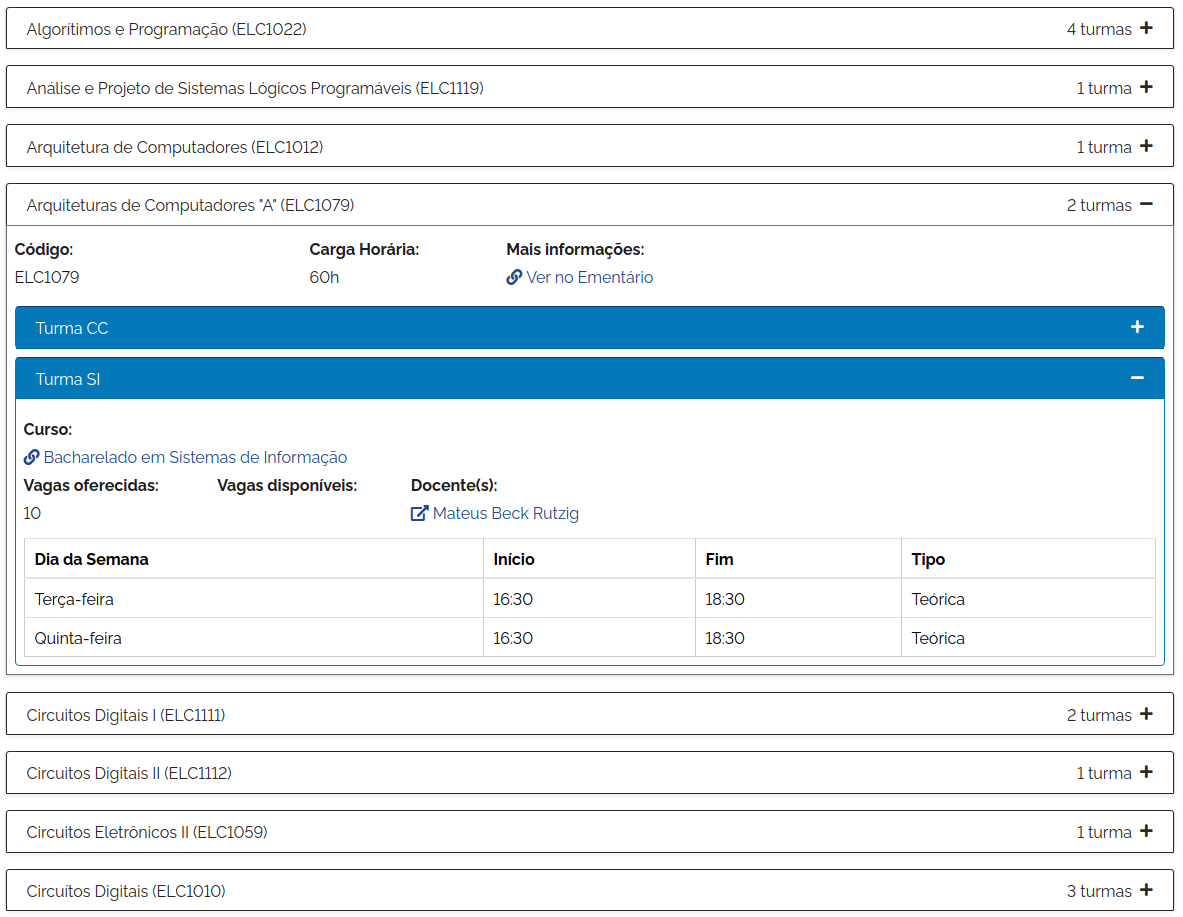Collapse Arquiteturas de Computadores "A" (ELC1079) header
The image size is (1183, 917).
pyautogui.click(x=190, y=205)
